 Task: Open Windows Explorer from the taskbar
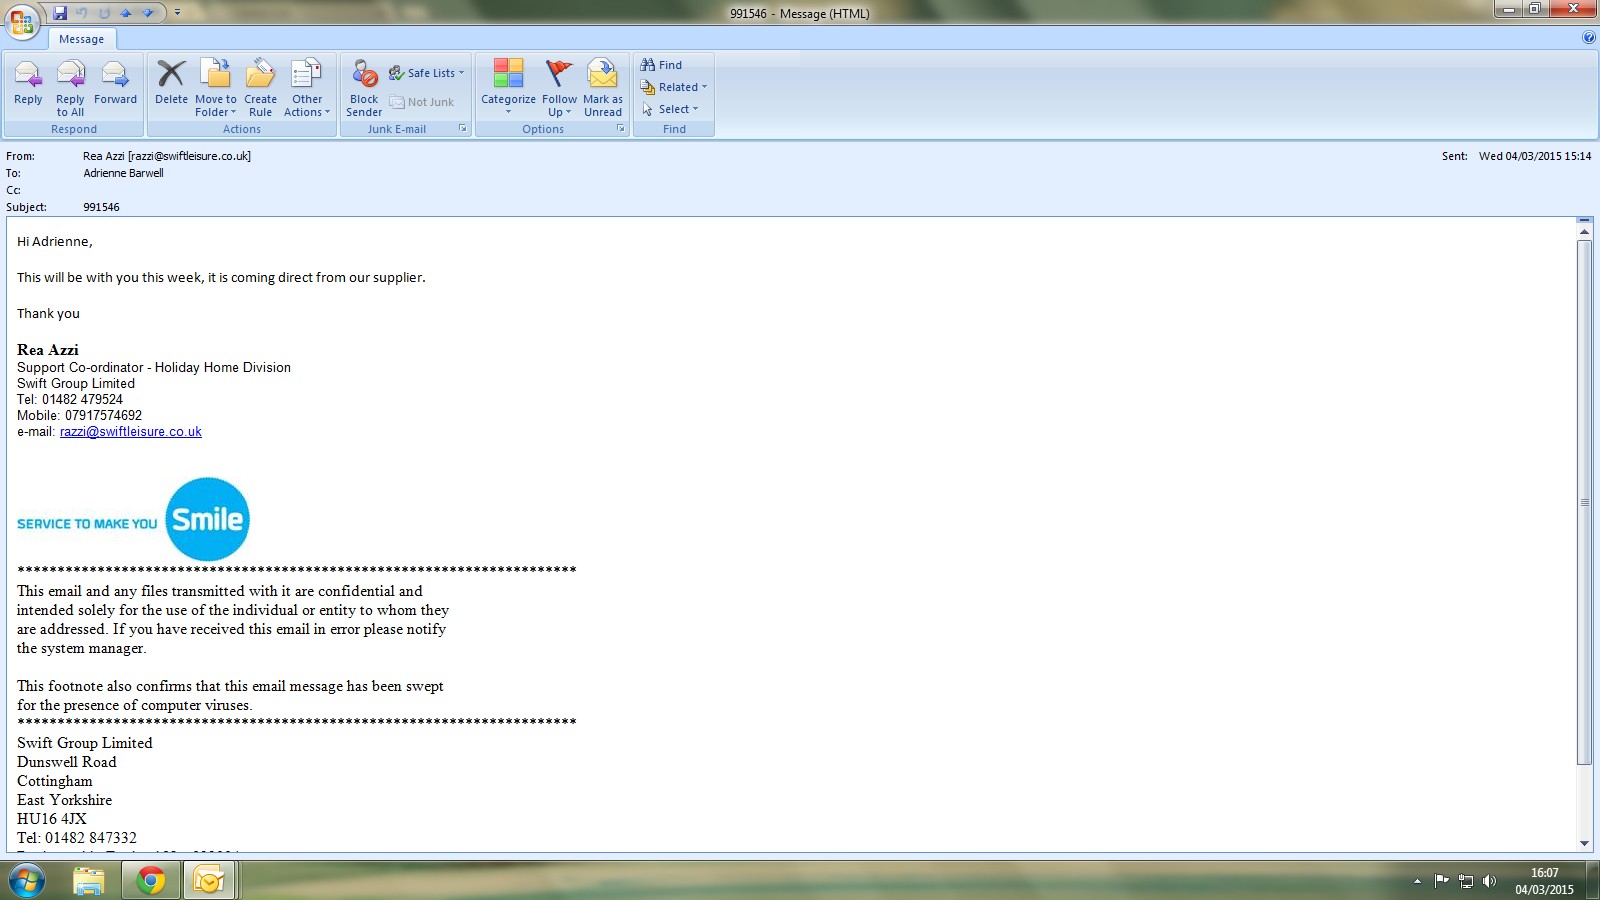(89, 881)
